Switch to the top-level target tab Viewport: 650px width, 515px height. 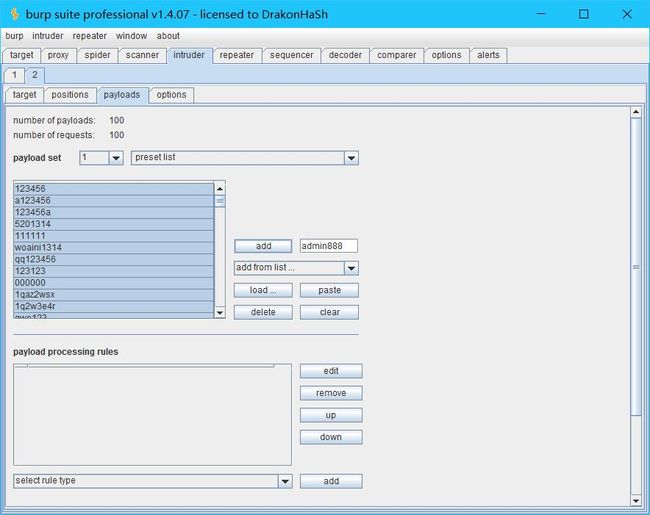click(22, 55)
